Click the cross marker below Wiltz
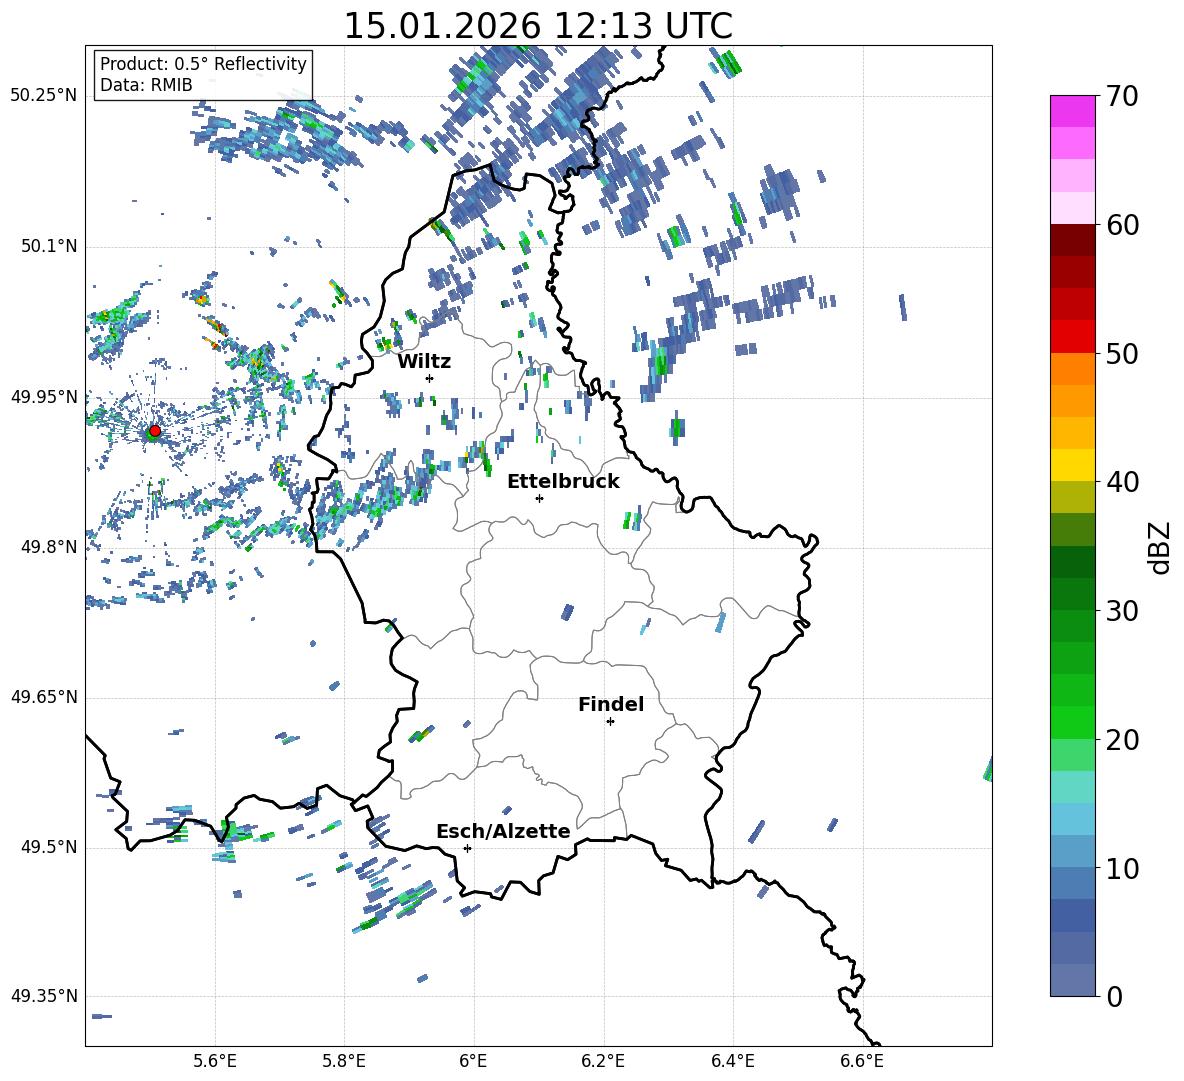The width and height of the screenshot is (1184, 1081). pos(429,378)
